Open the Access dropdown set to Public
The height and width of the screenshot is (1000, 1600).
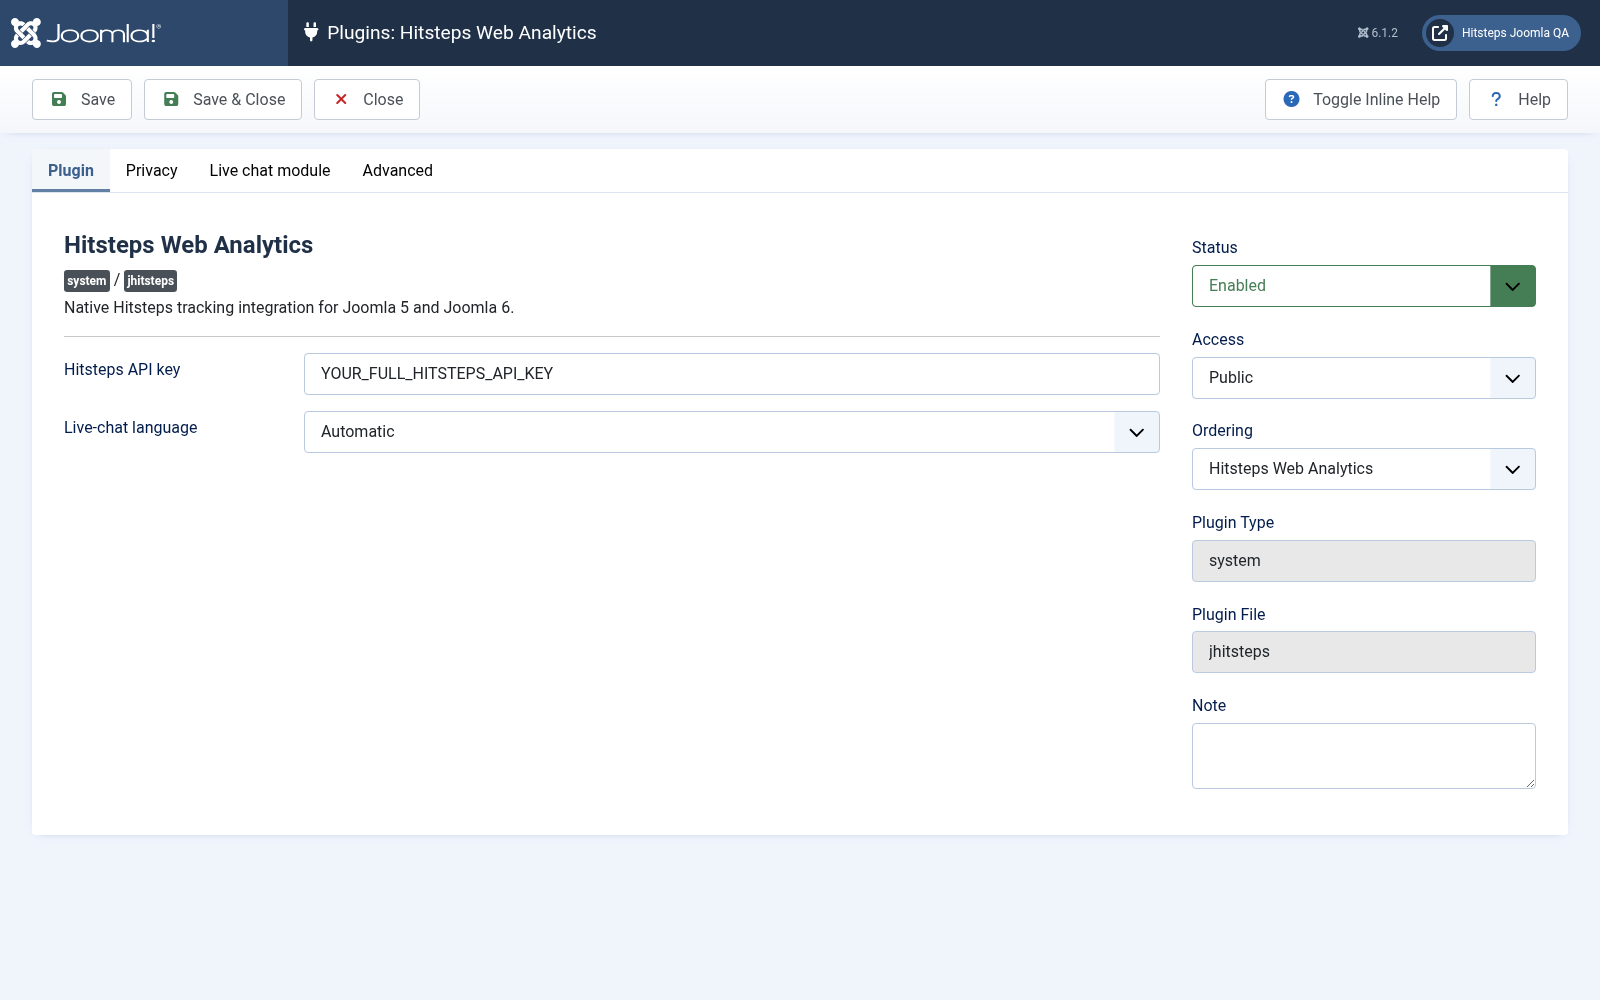[1364, 378]
